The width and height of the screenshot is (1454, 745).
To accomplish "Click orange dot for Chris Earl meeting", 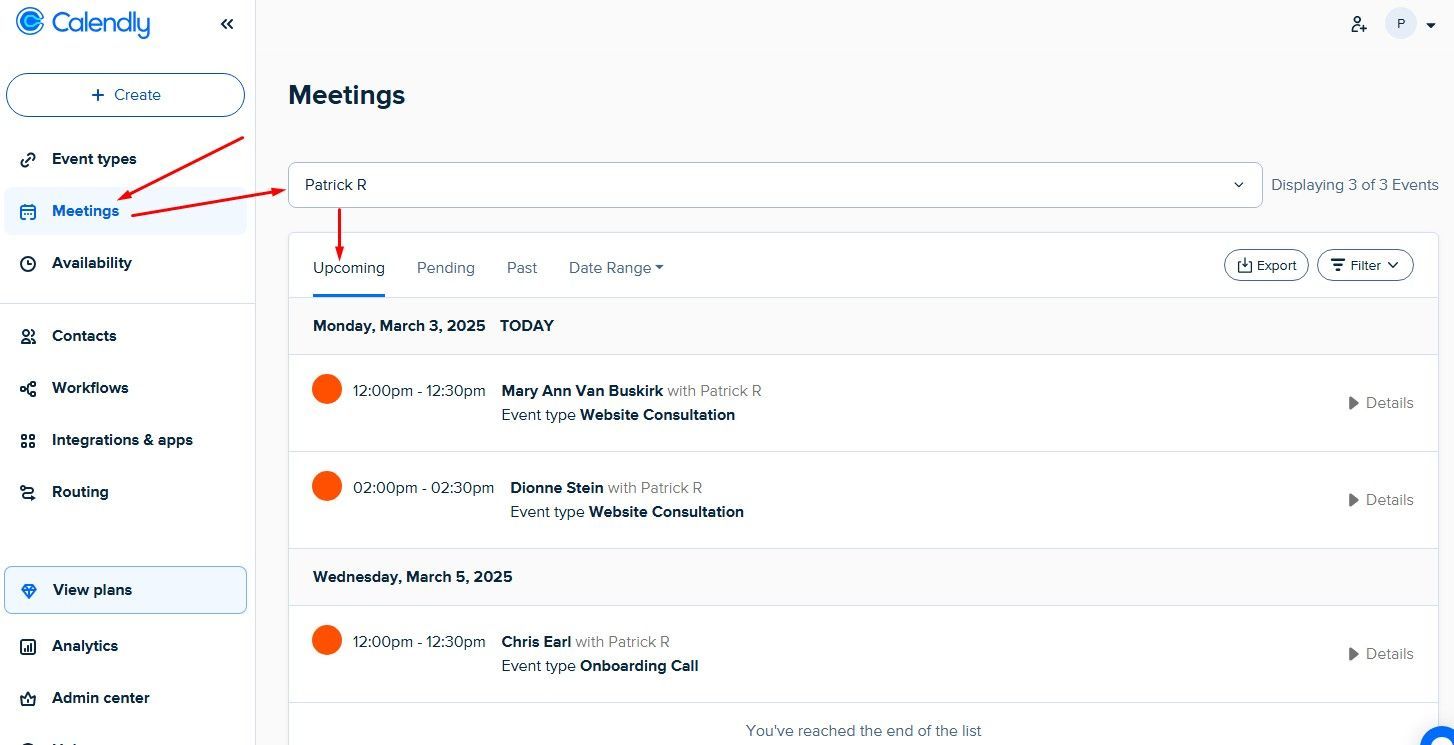I will pos(327,640).
